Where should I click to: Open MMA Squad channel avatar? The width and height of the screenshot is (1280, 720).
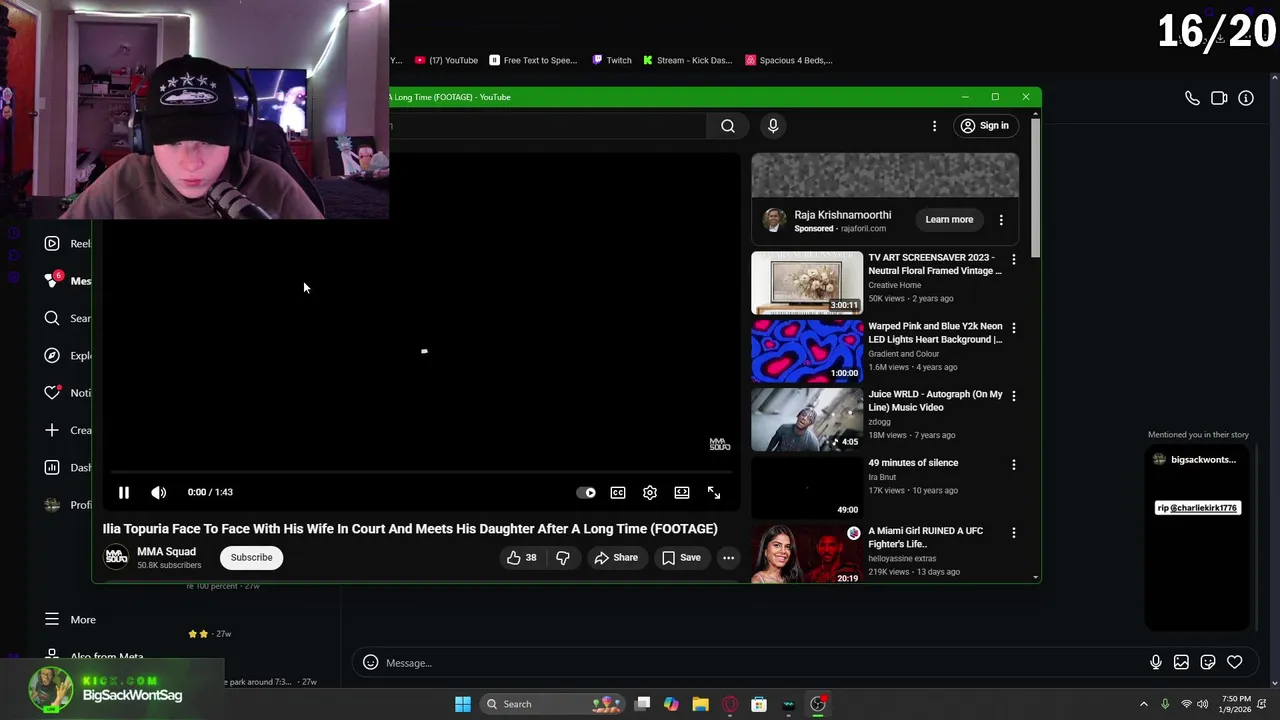coord(117,557)
